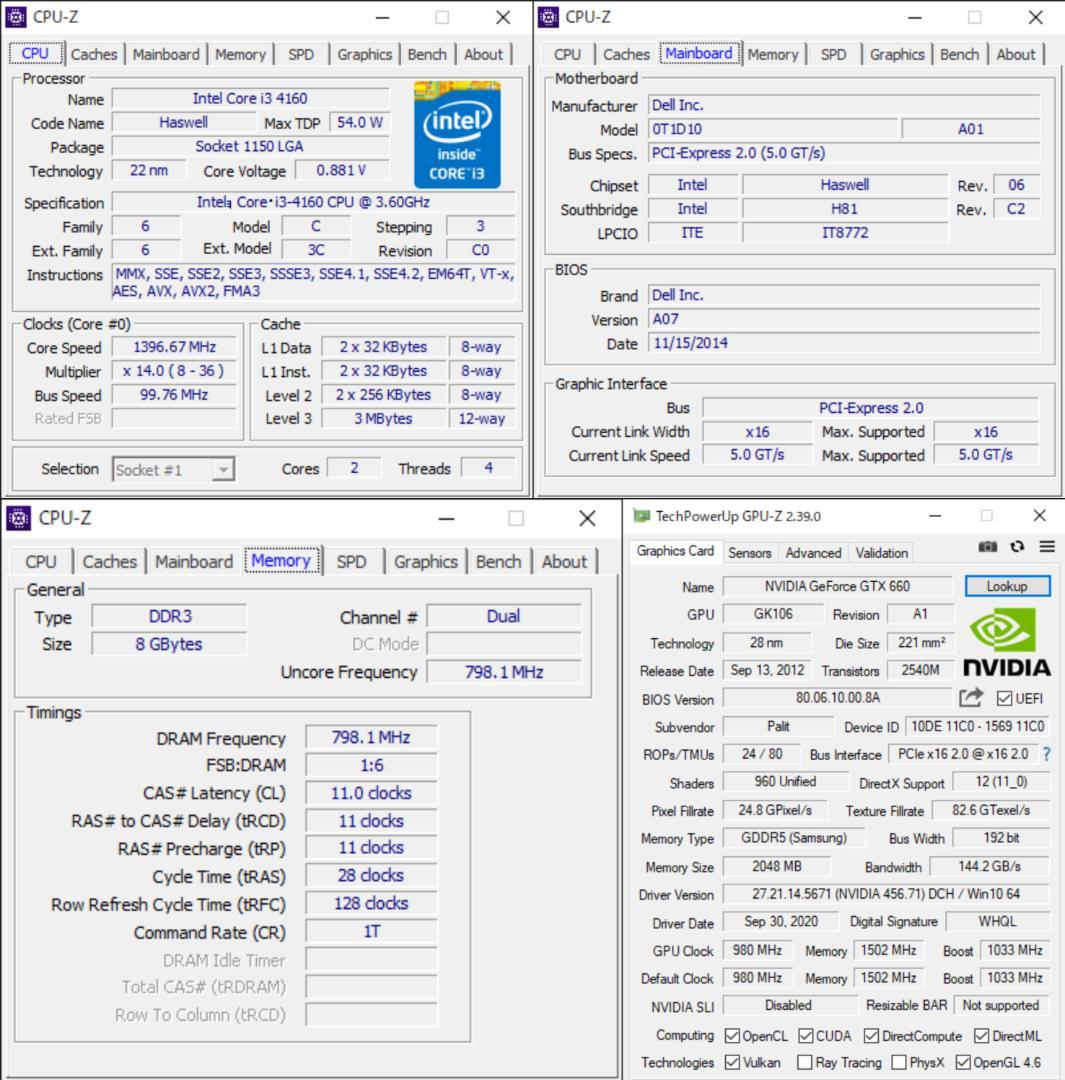Screen dimensions: 1065x1080
Task: Click the Core Speed value "1396.67 MHz"
Action: (174, 347)
